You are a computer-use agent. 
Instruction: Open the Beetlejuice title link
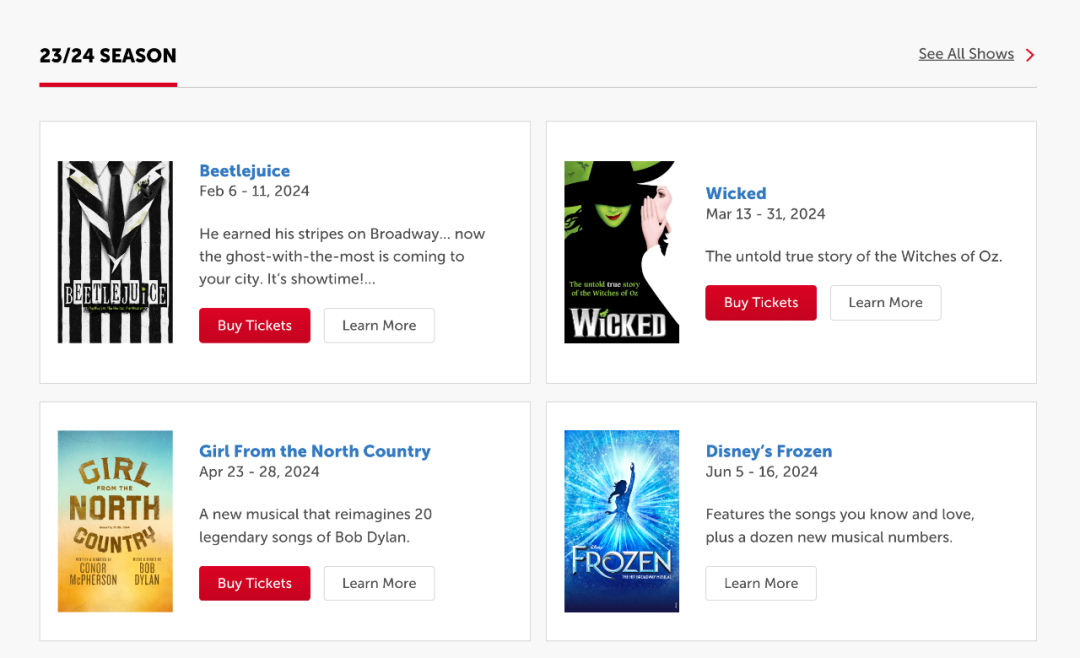tap(245, 170)
